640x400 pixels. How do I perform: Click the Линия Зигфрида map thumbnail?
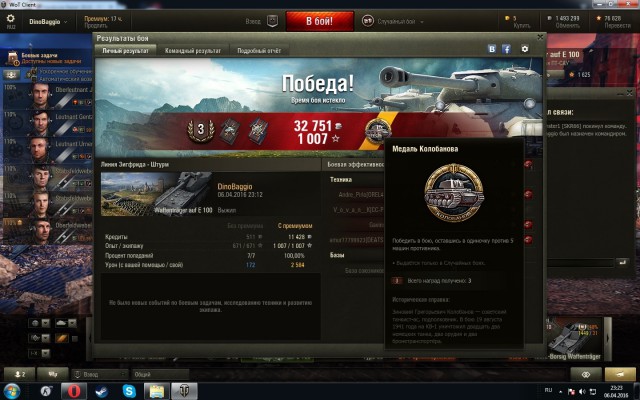click(157, 194)
